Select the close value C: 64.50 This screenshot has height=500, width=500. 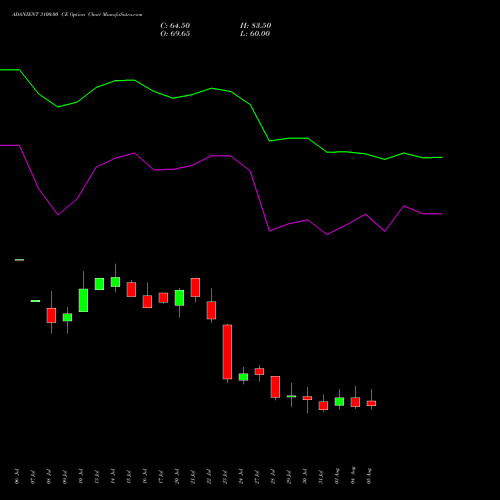click(x=175, y=26)
